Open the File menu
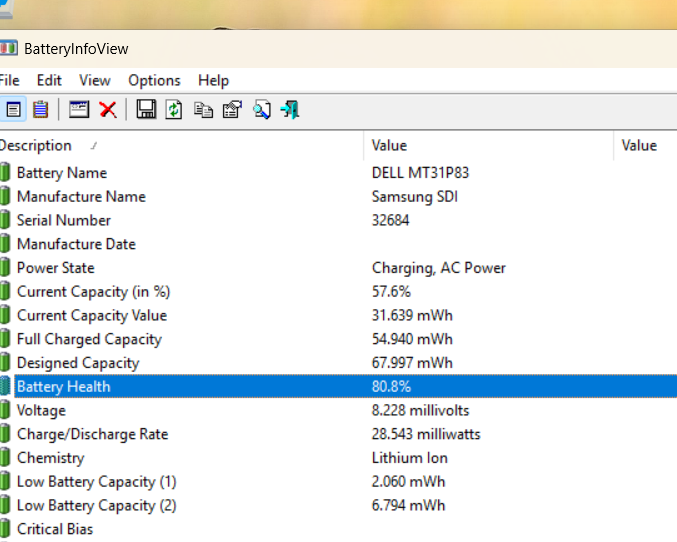The image size is (677, 542). pyautogui.click(x=9, y=80)
